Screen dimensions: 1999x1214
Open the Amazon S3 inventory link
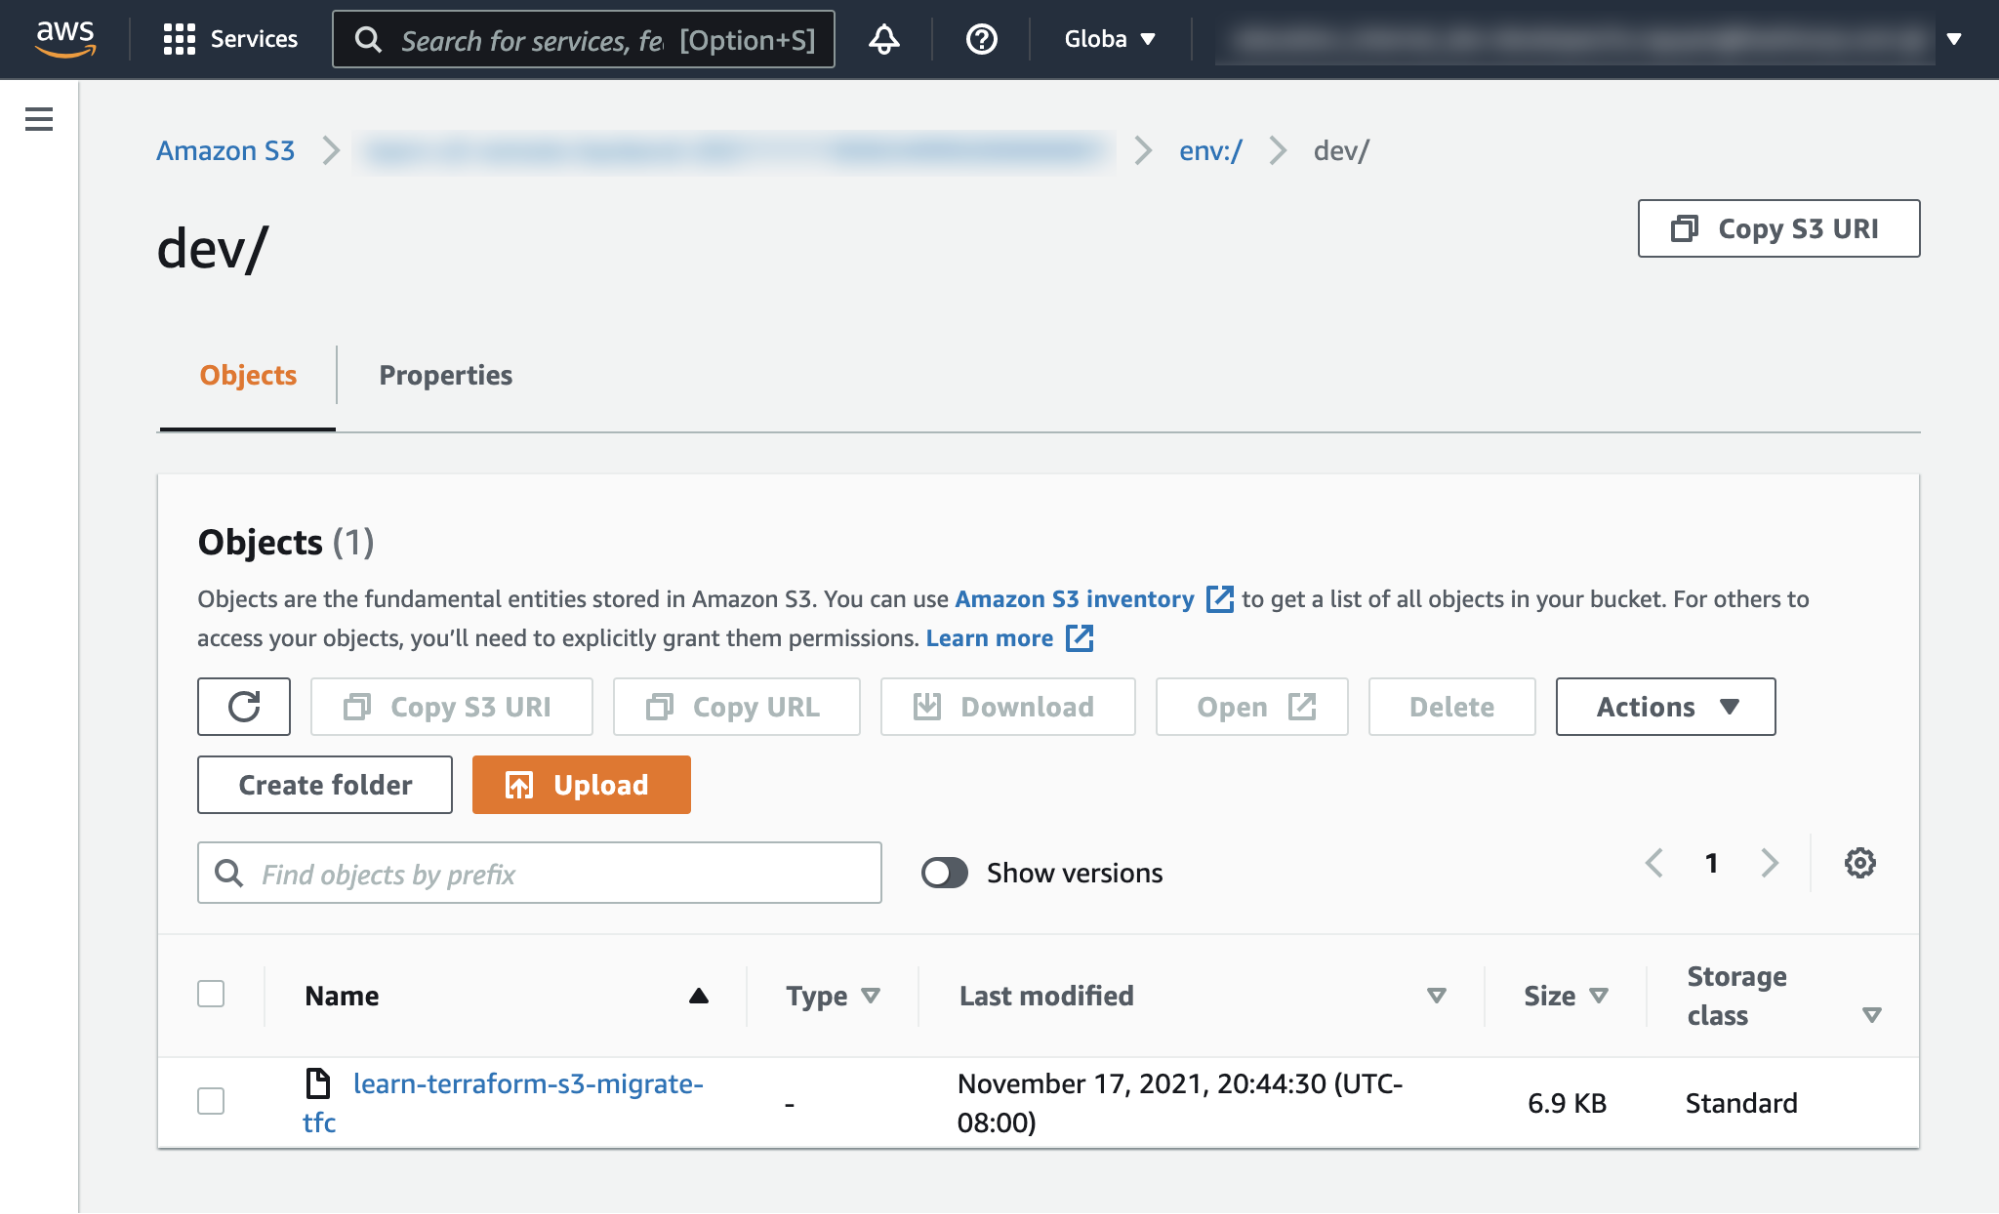[x=1074, y=599]
